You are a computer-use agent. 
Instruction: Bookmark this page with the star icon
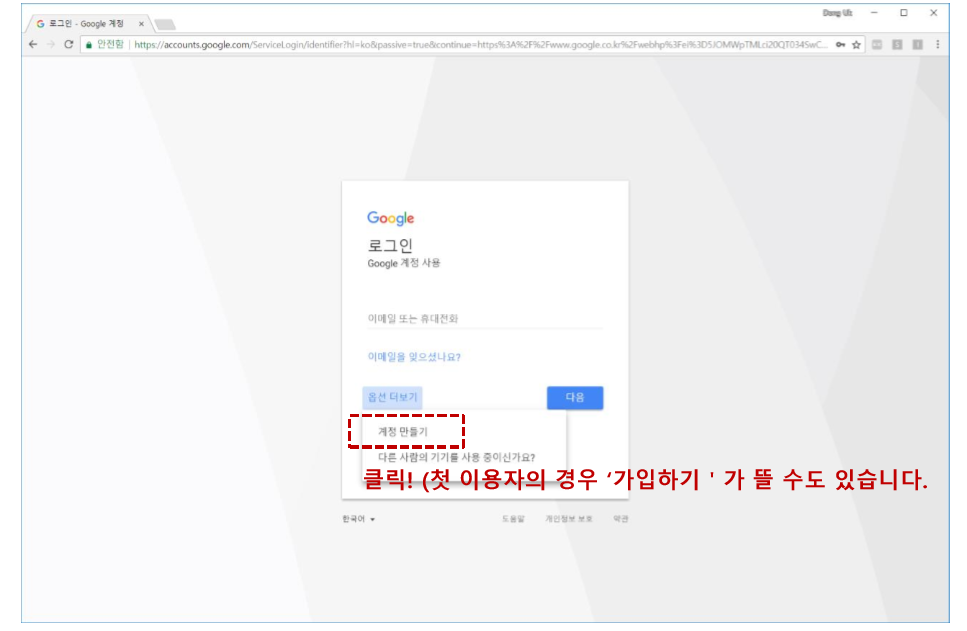857,44
